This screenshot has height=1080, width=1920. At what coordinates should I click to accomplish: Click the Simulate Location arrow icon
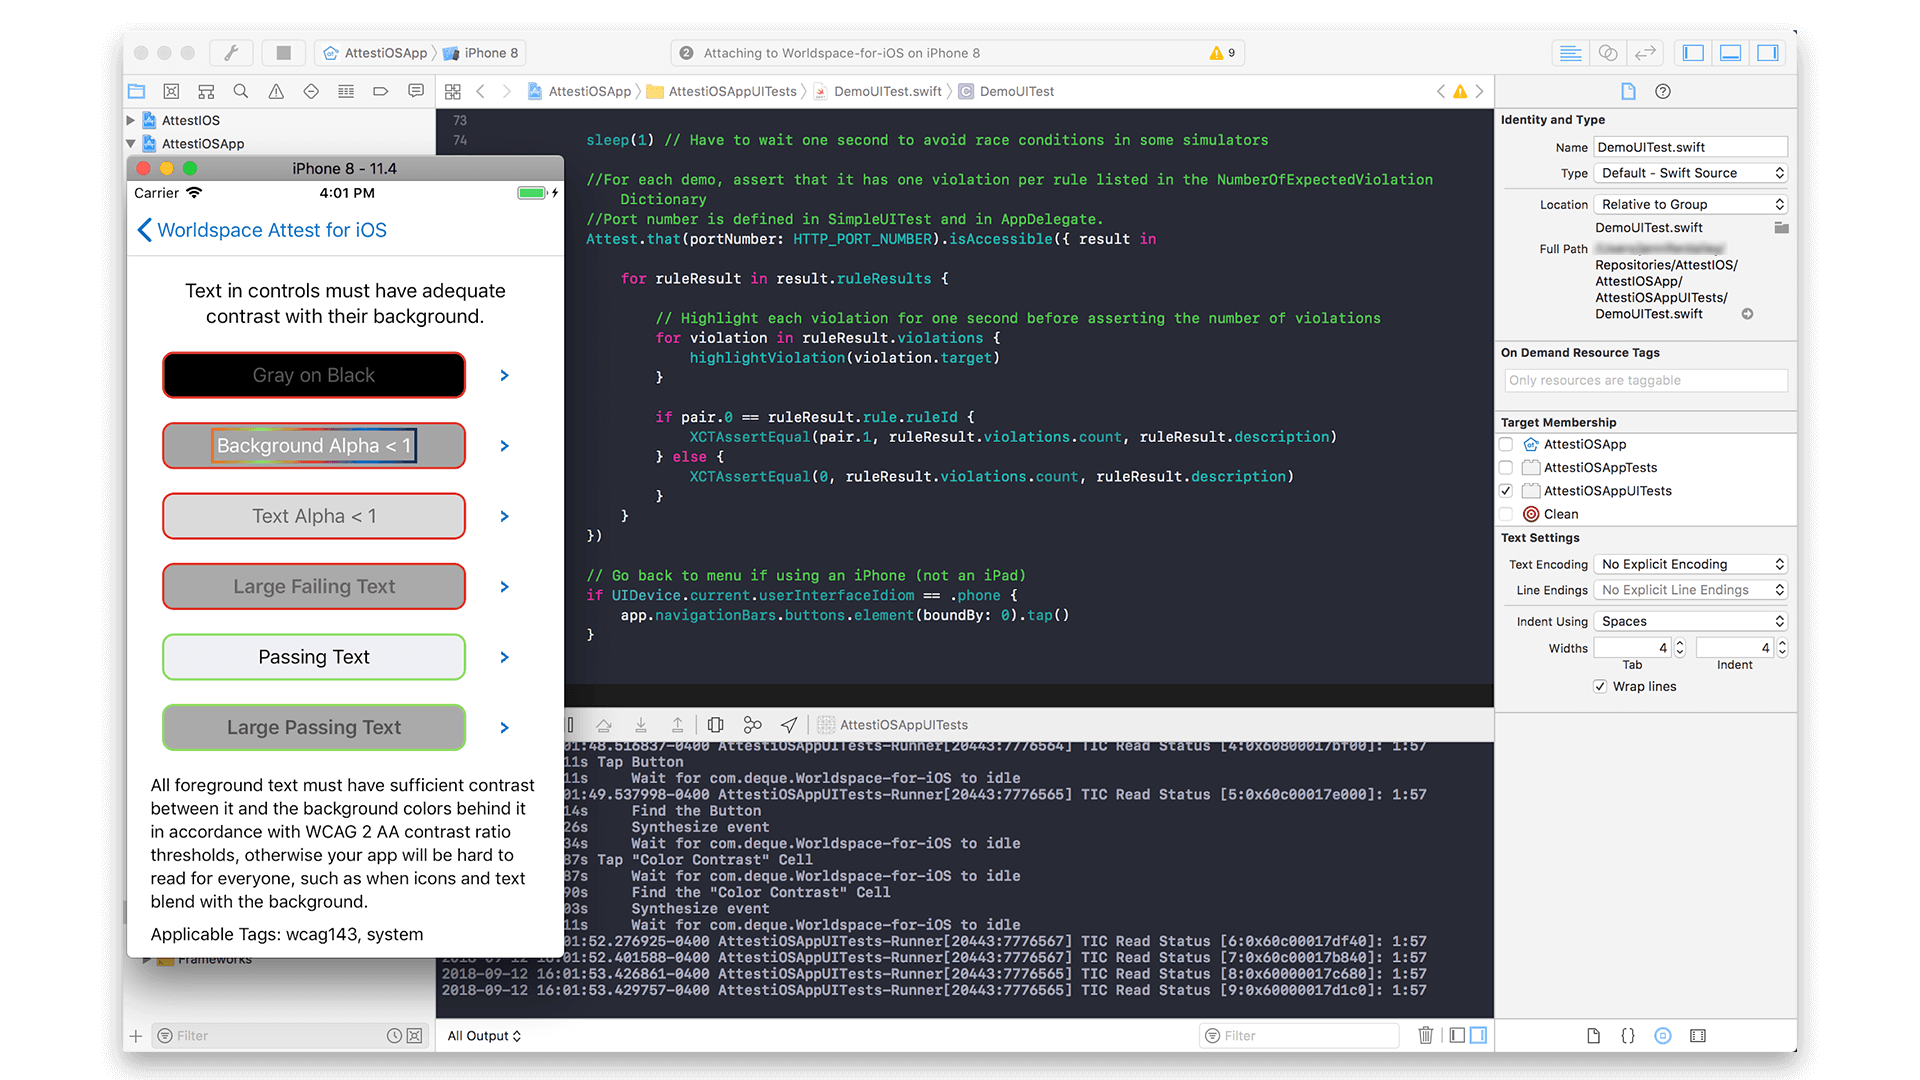pyautogui.click(x=789, y=725)
